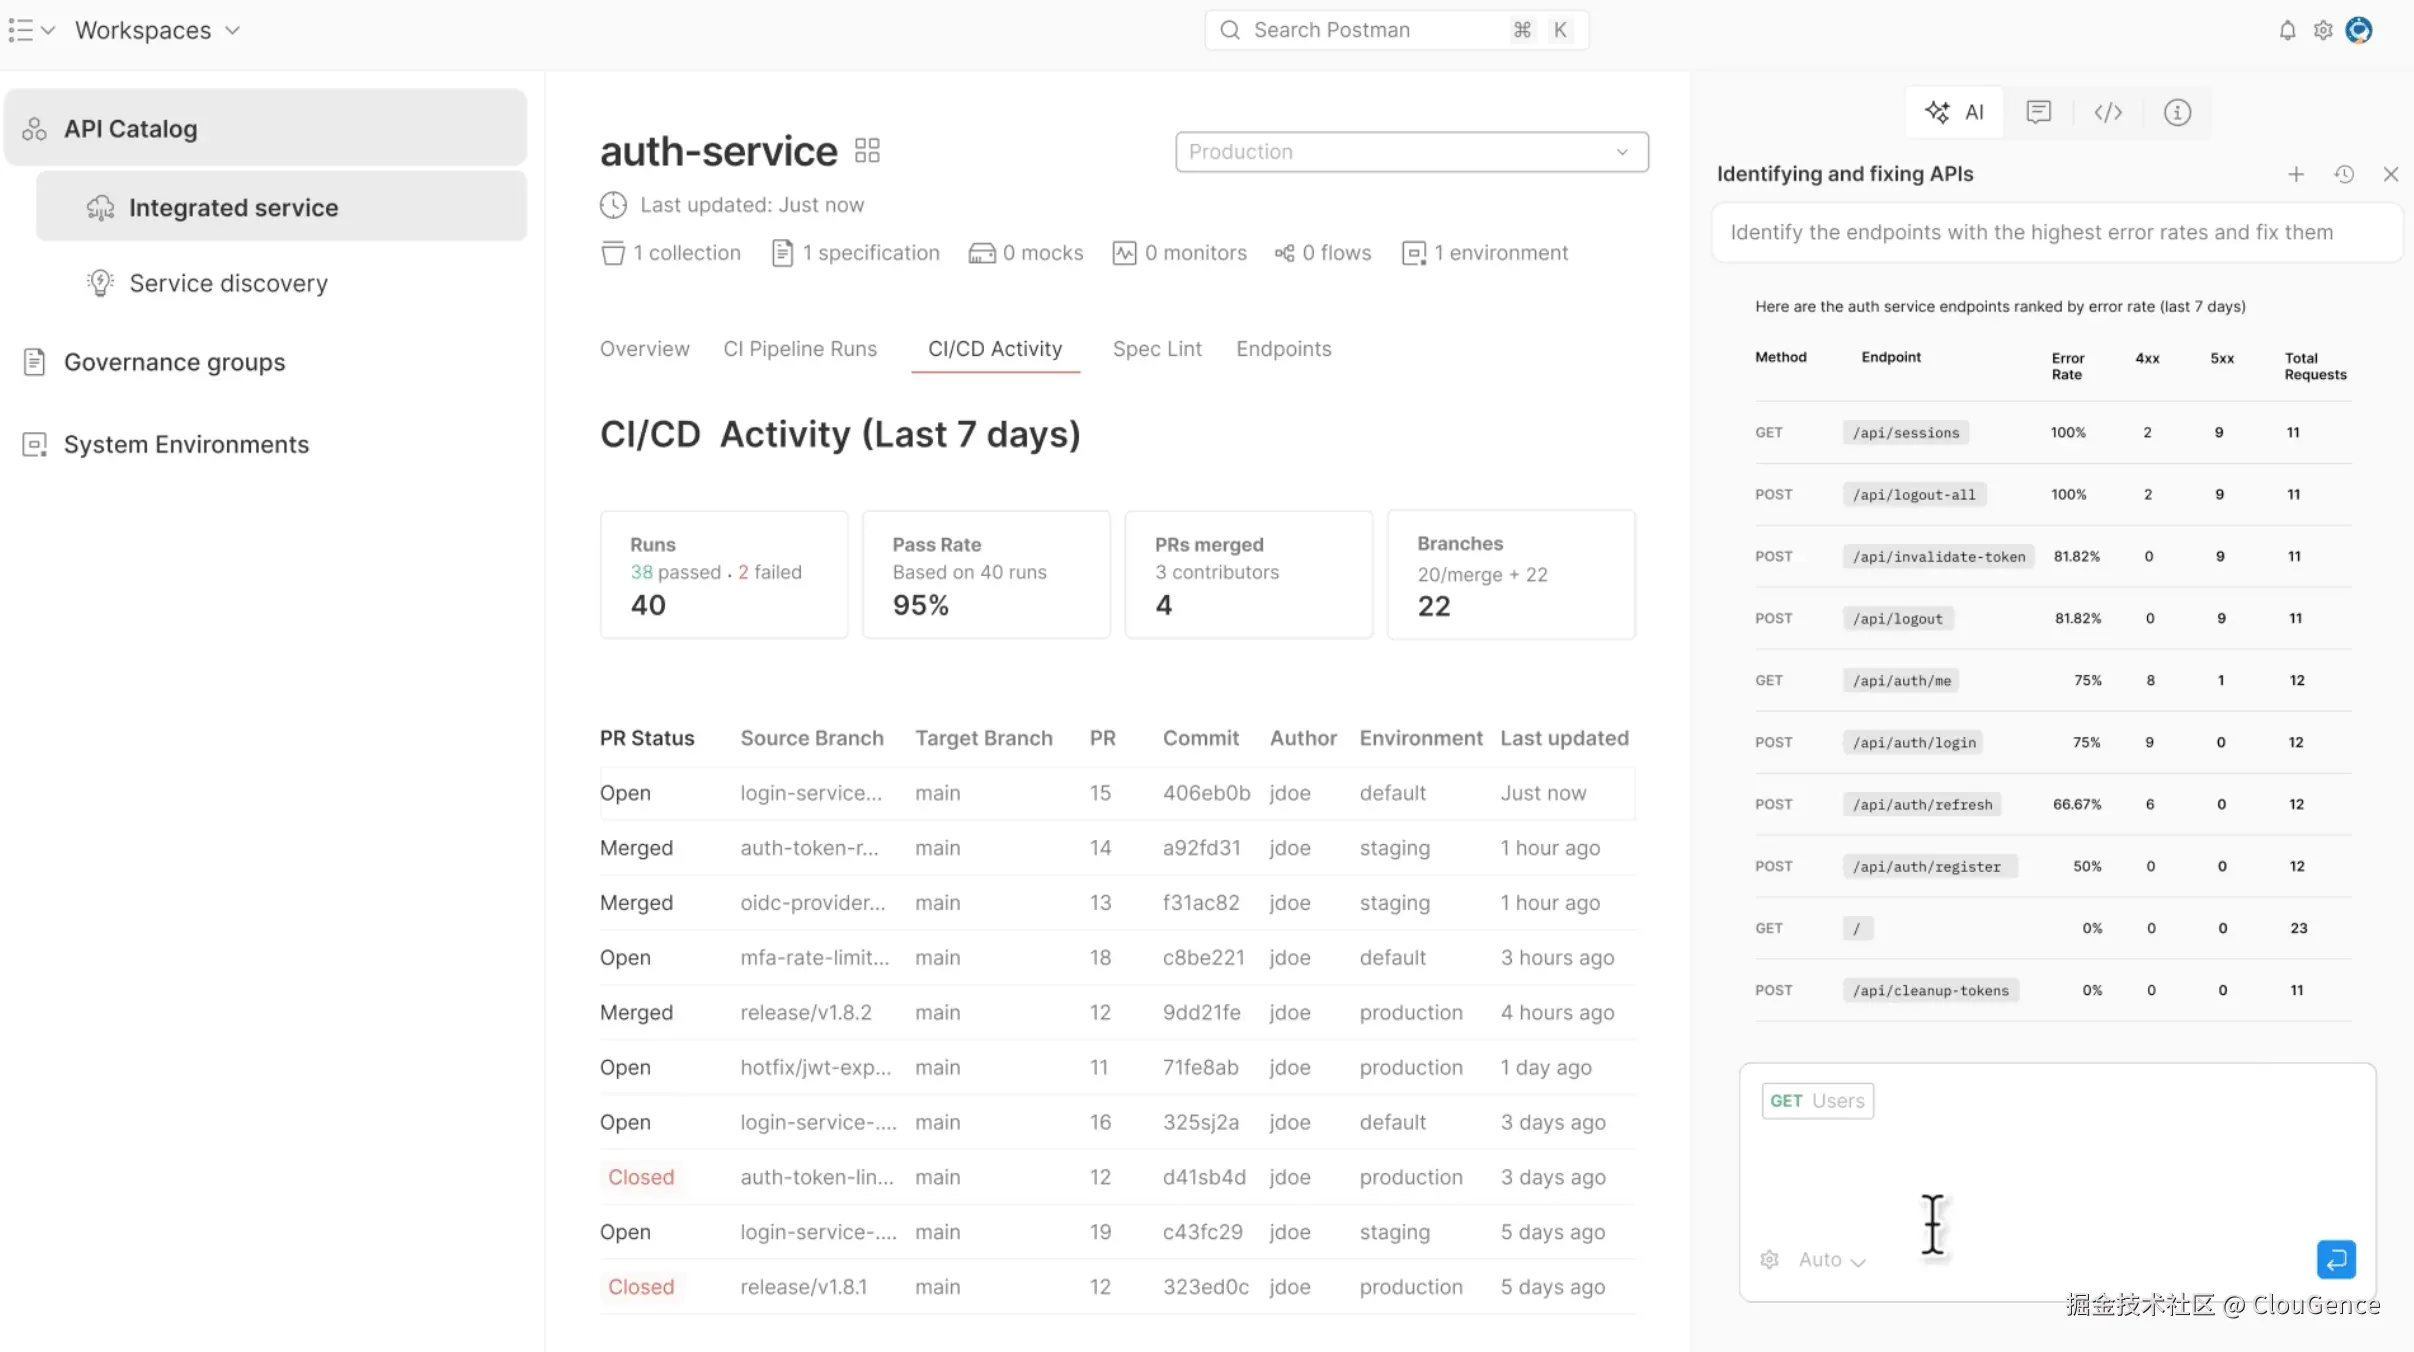Viewport: 2414px width, 1352px height.
Task: Click the mocks icon
Action: [x=982, y=253]
